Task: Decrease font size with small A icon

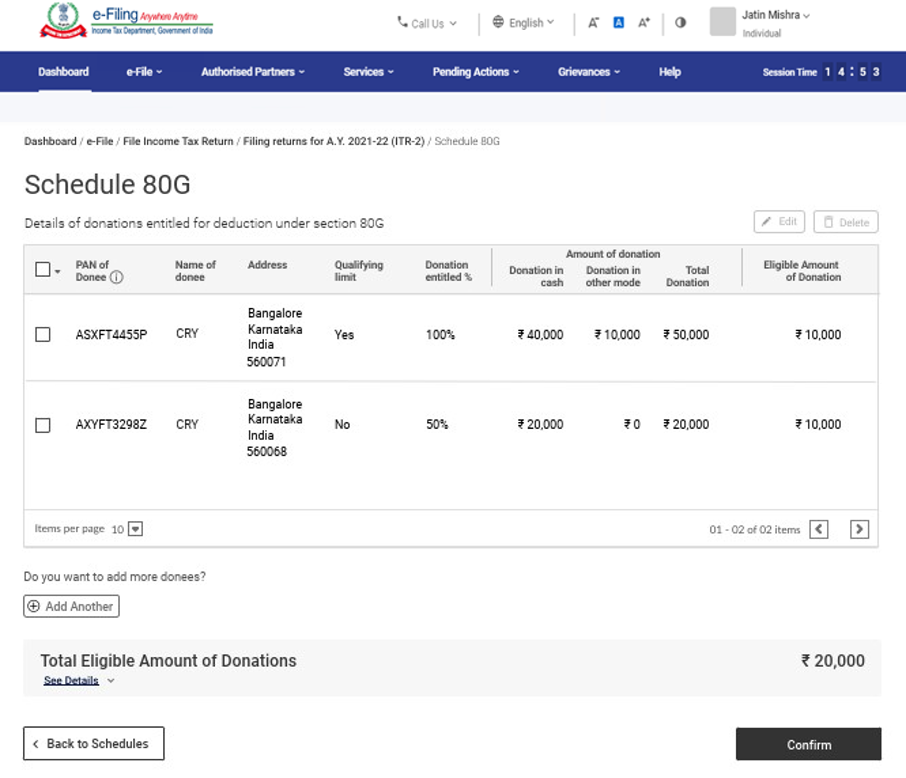Action: point(593,23)
